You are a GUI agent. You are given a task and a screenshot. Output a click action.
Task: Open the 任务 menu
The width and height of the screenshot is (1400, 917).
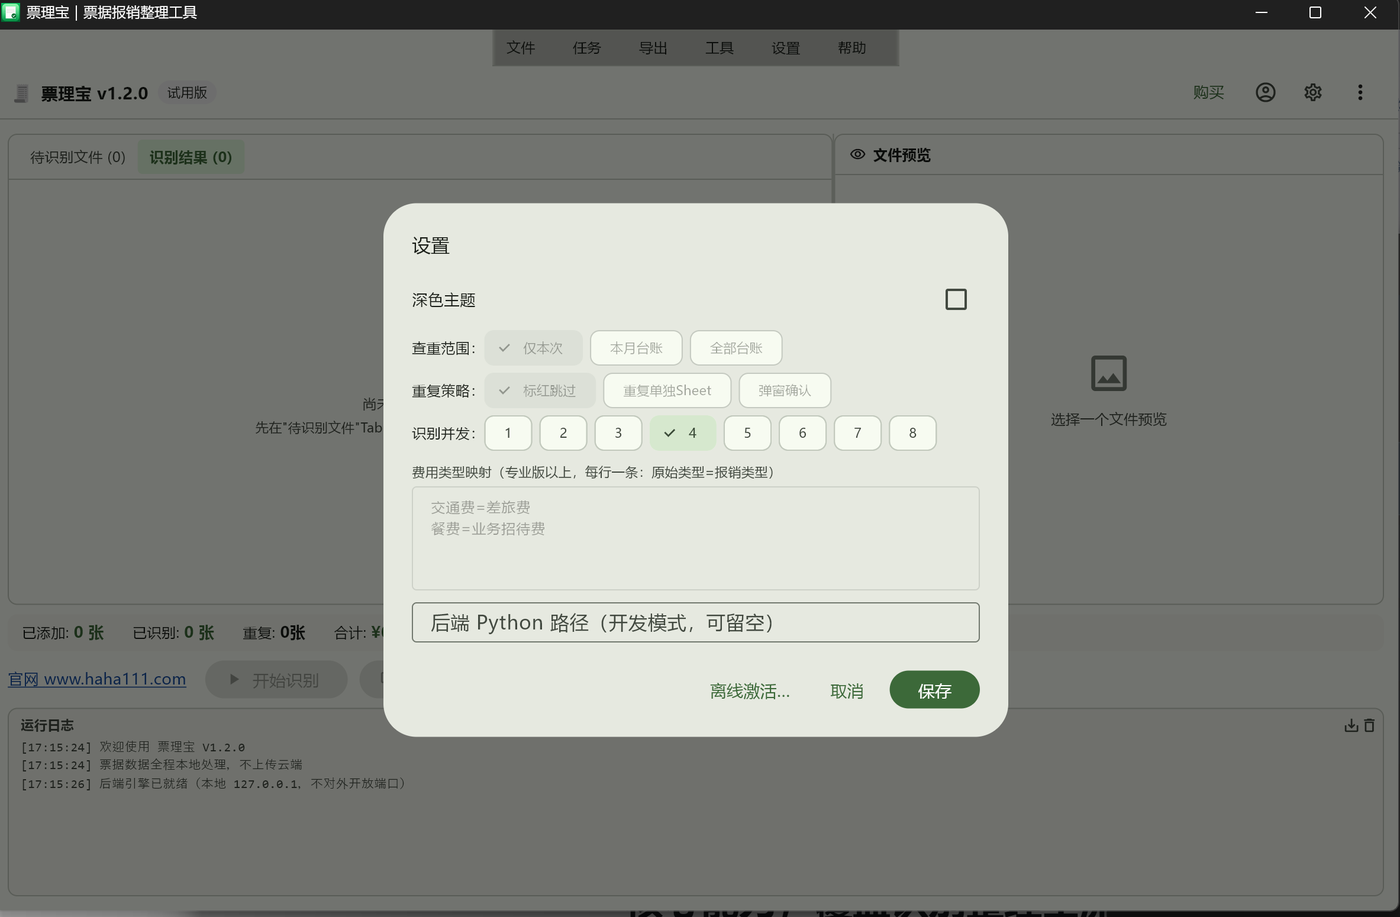[x=587, y=48]
